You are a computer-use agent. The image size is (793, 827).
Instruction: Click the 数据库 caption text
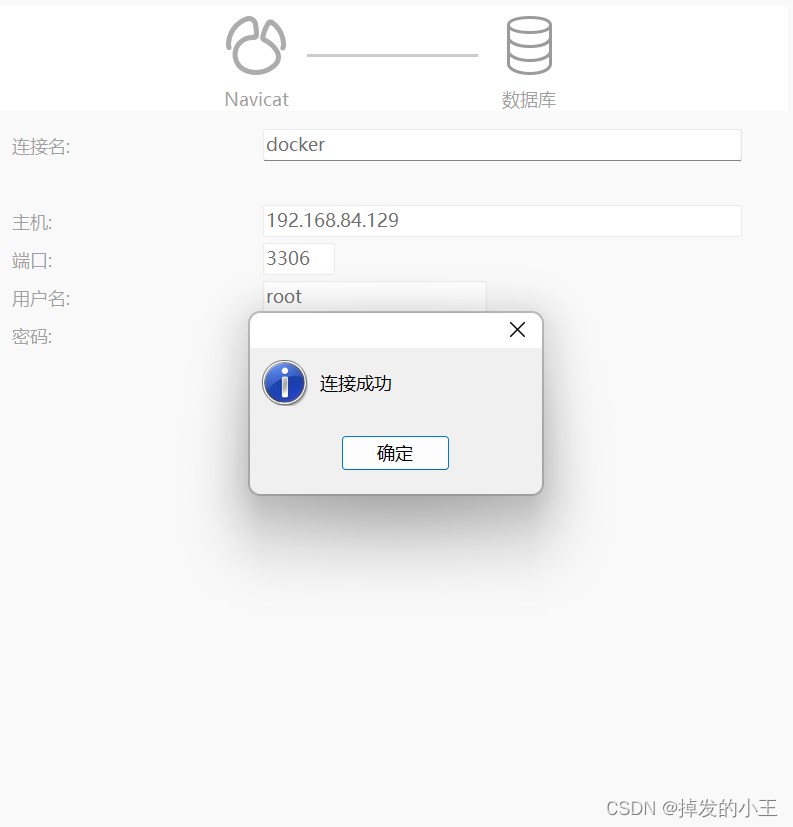pyautogui.click(x=529, y=100)
